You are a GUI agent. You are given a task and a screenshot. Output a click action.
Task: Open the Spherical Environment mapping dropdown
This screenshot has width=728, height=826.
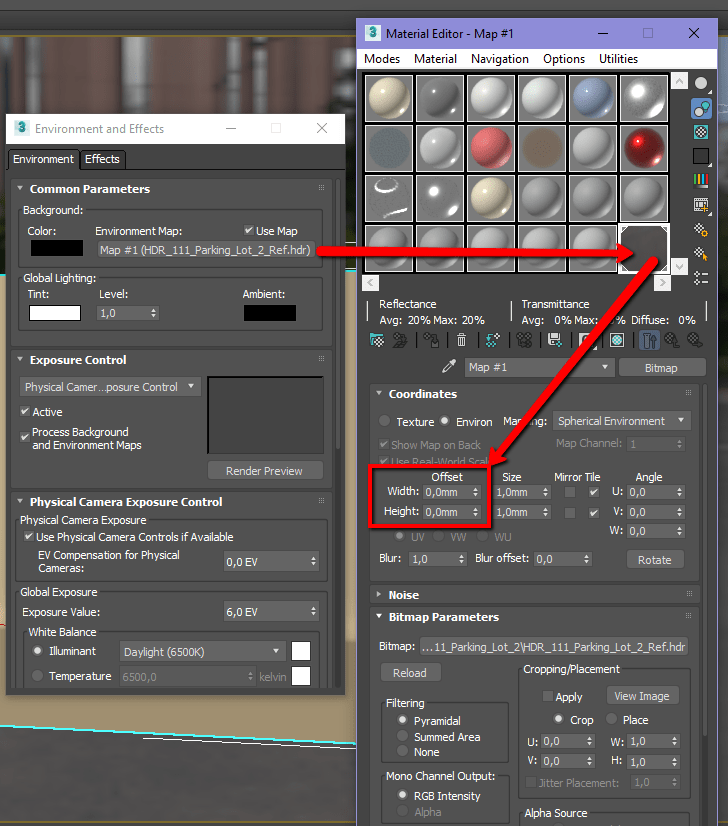[x=622, y=421]
